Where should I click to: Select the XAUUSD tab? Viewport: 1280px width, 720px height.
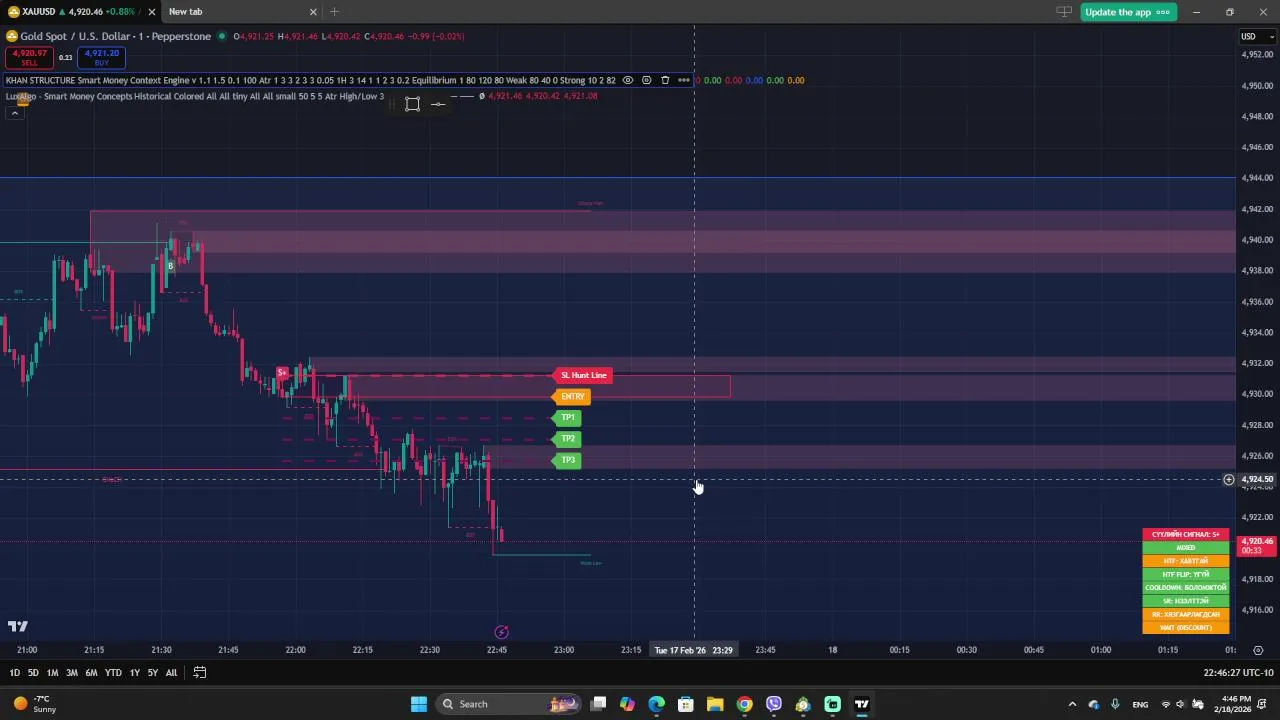[78, 12]
